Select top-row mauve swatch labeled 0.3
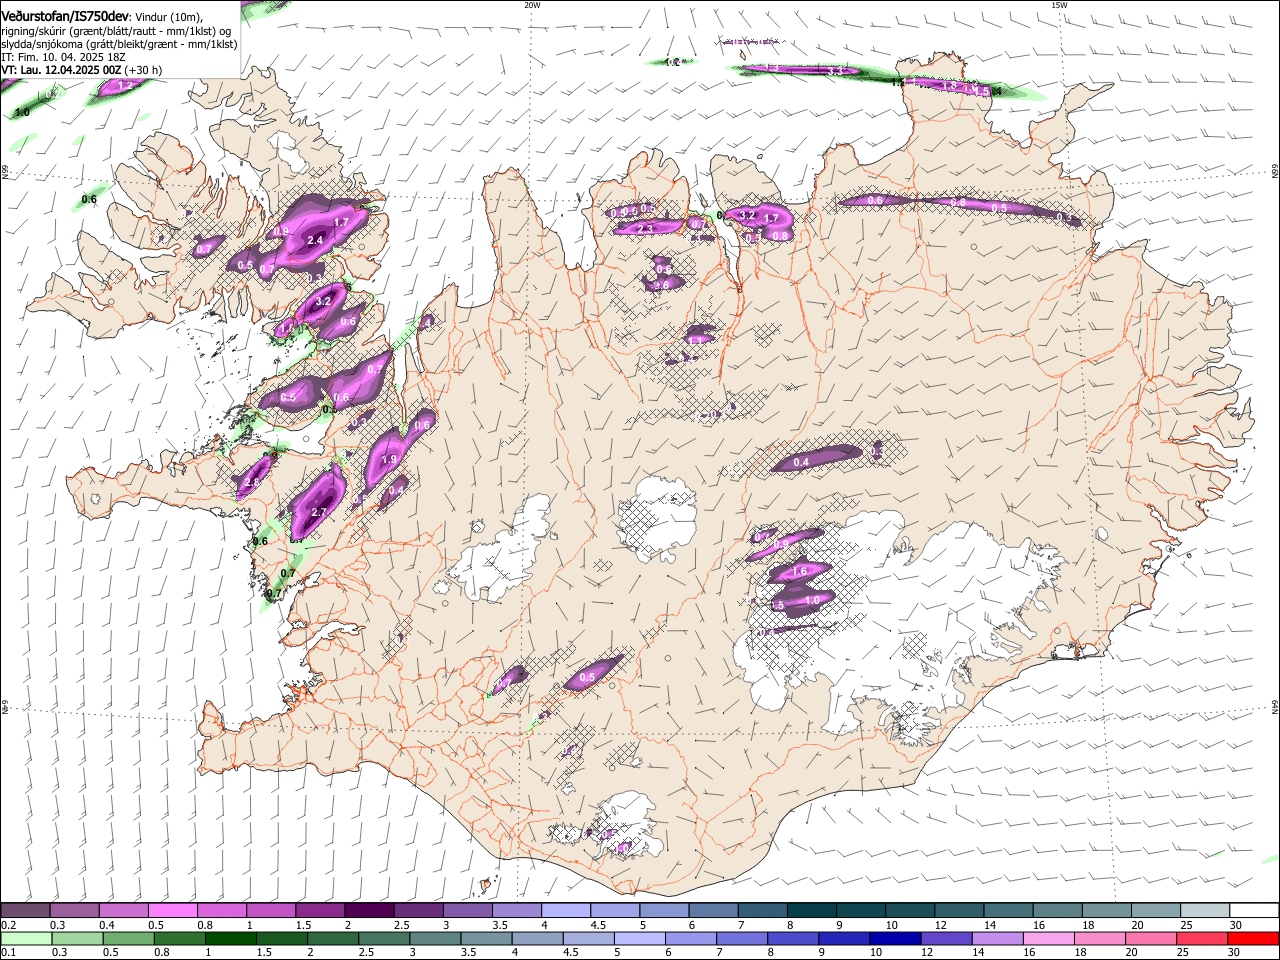Viewport: 1280px width, 960px height. (x=74, y=911)
